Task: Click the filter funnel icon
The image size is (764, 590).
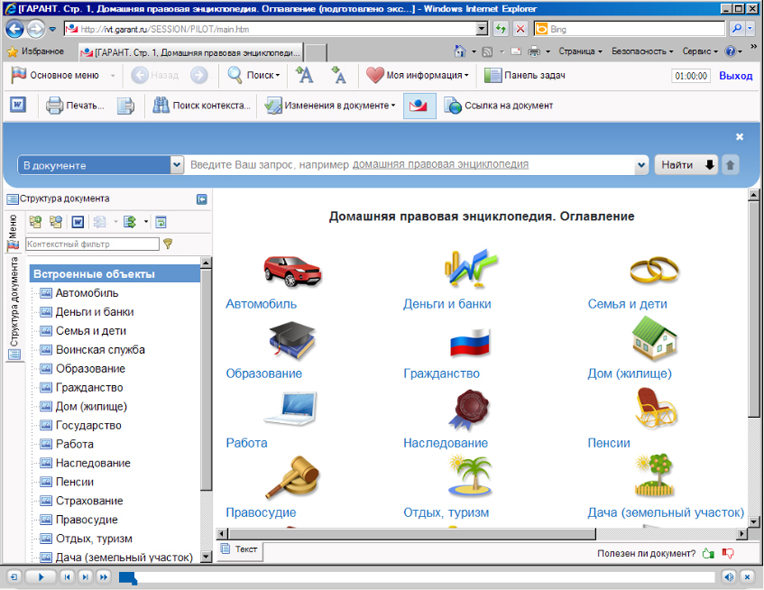Action: pos(168,244)
